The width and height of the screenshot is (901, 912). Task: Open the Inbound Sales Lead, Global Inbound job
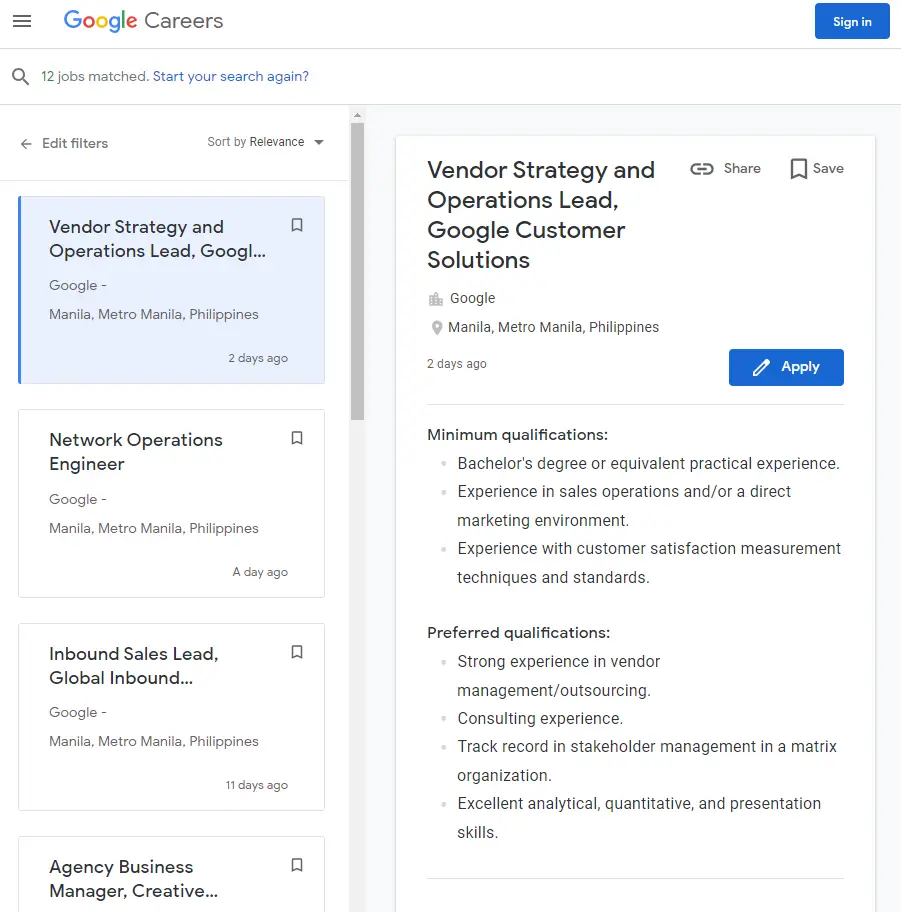(x=172, y=717)
